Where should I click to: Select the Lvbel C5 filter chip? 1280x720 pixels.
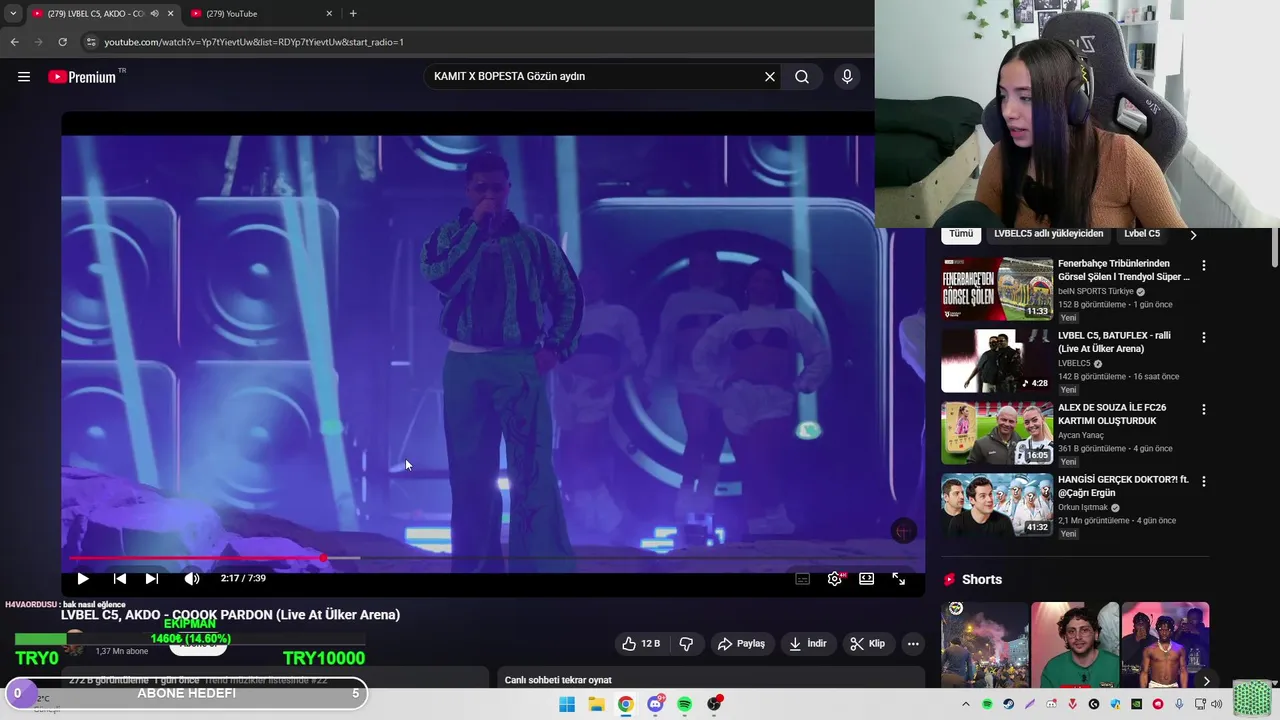point(1142,234)
